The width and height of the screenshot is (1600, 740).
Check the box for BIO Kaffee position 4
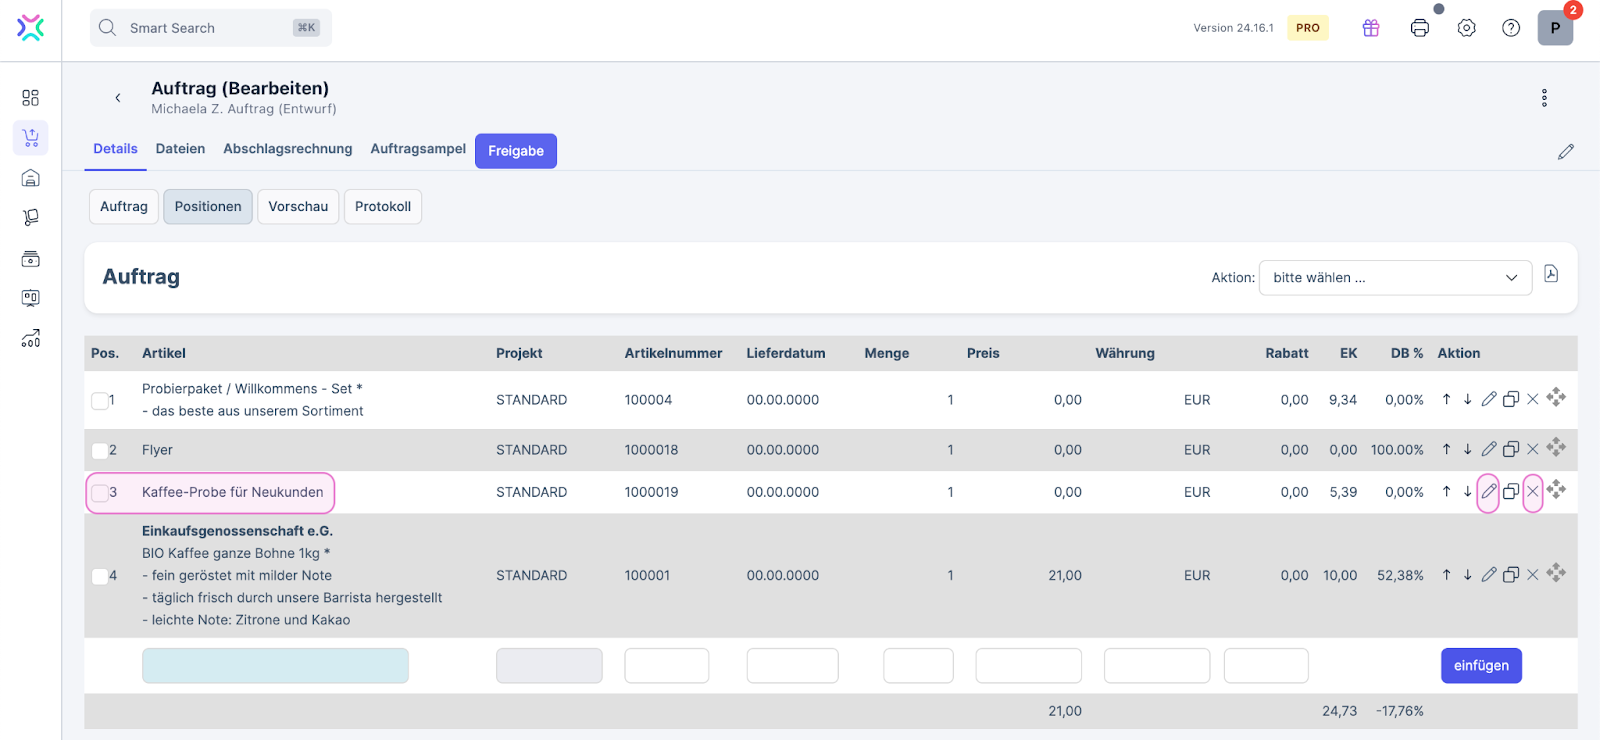click(100, 576)
